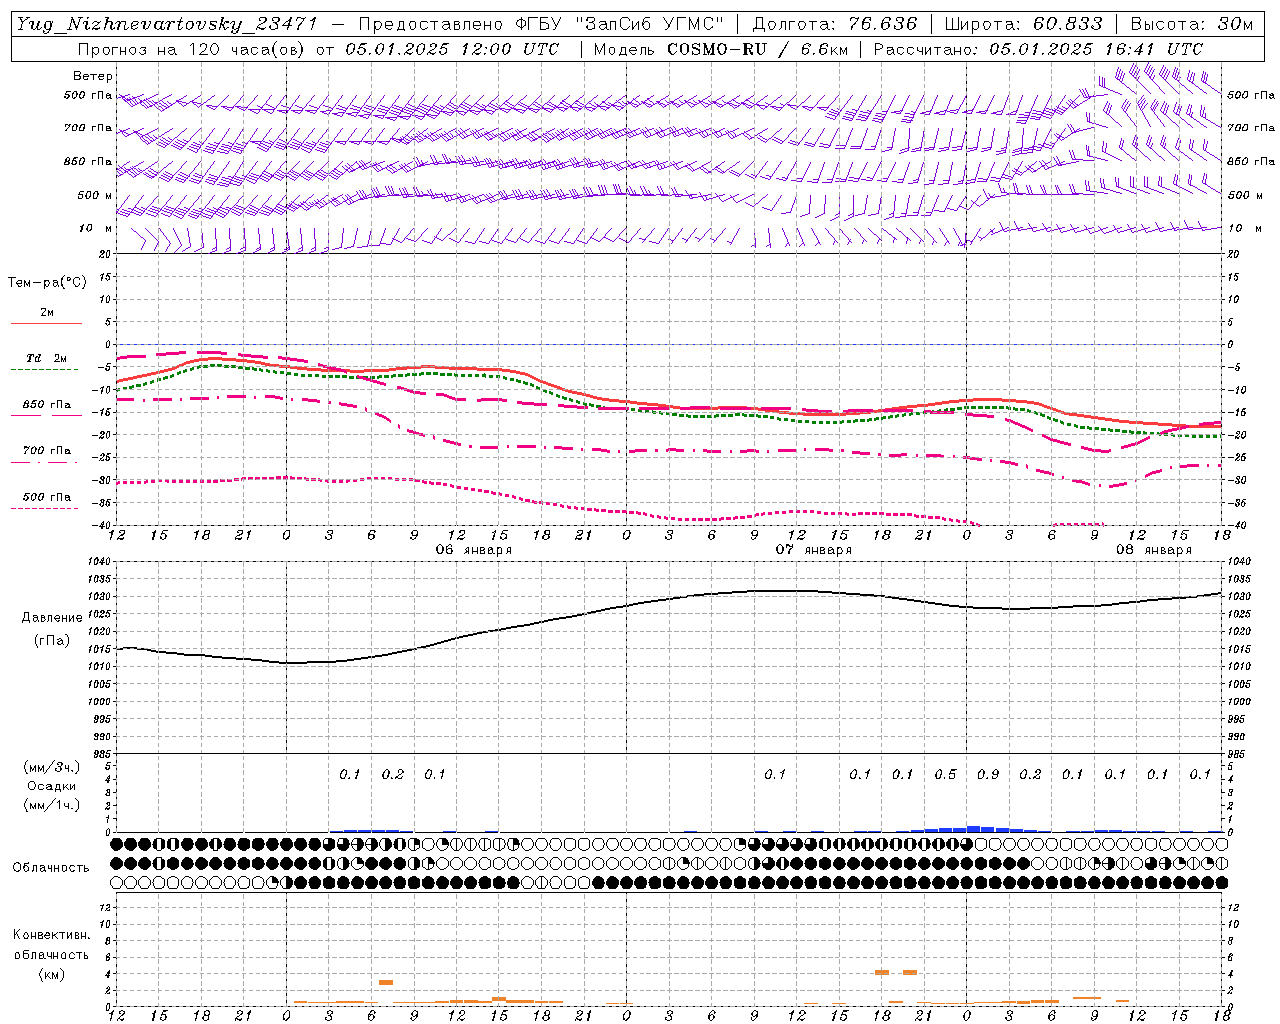Click the Облачность cloudiness label
Screen dimensions: 1280x1024
click(50, 867)
